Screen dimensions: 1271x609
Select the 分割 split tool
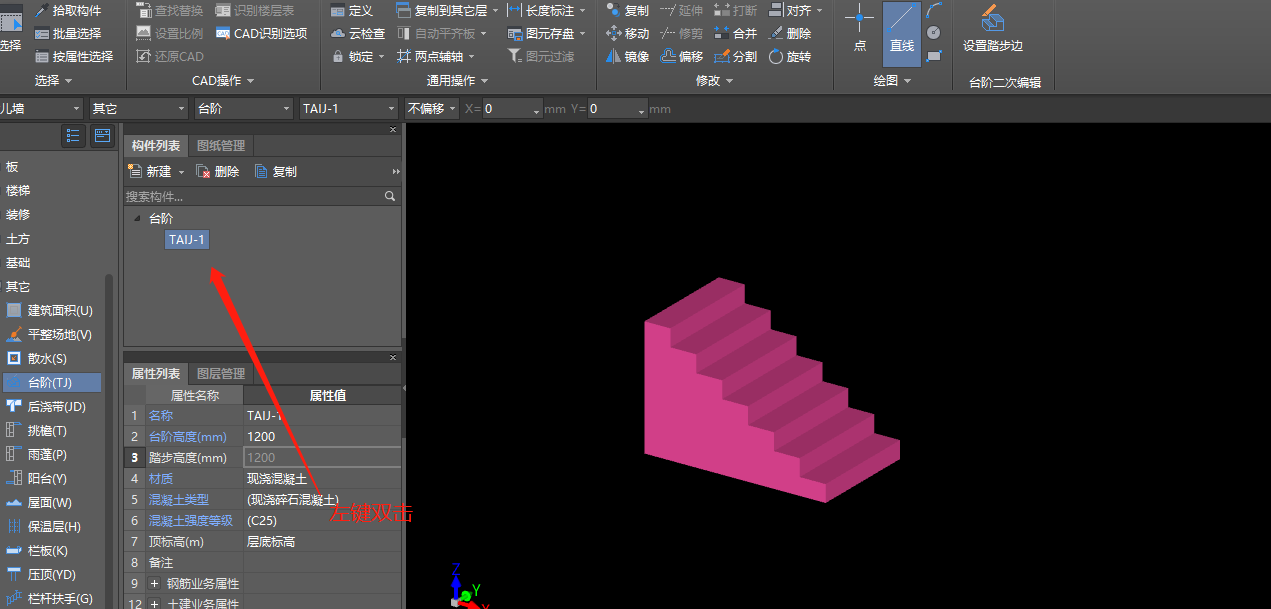(x=736, y=57)
